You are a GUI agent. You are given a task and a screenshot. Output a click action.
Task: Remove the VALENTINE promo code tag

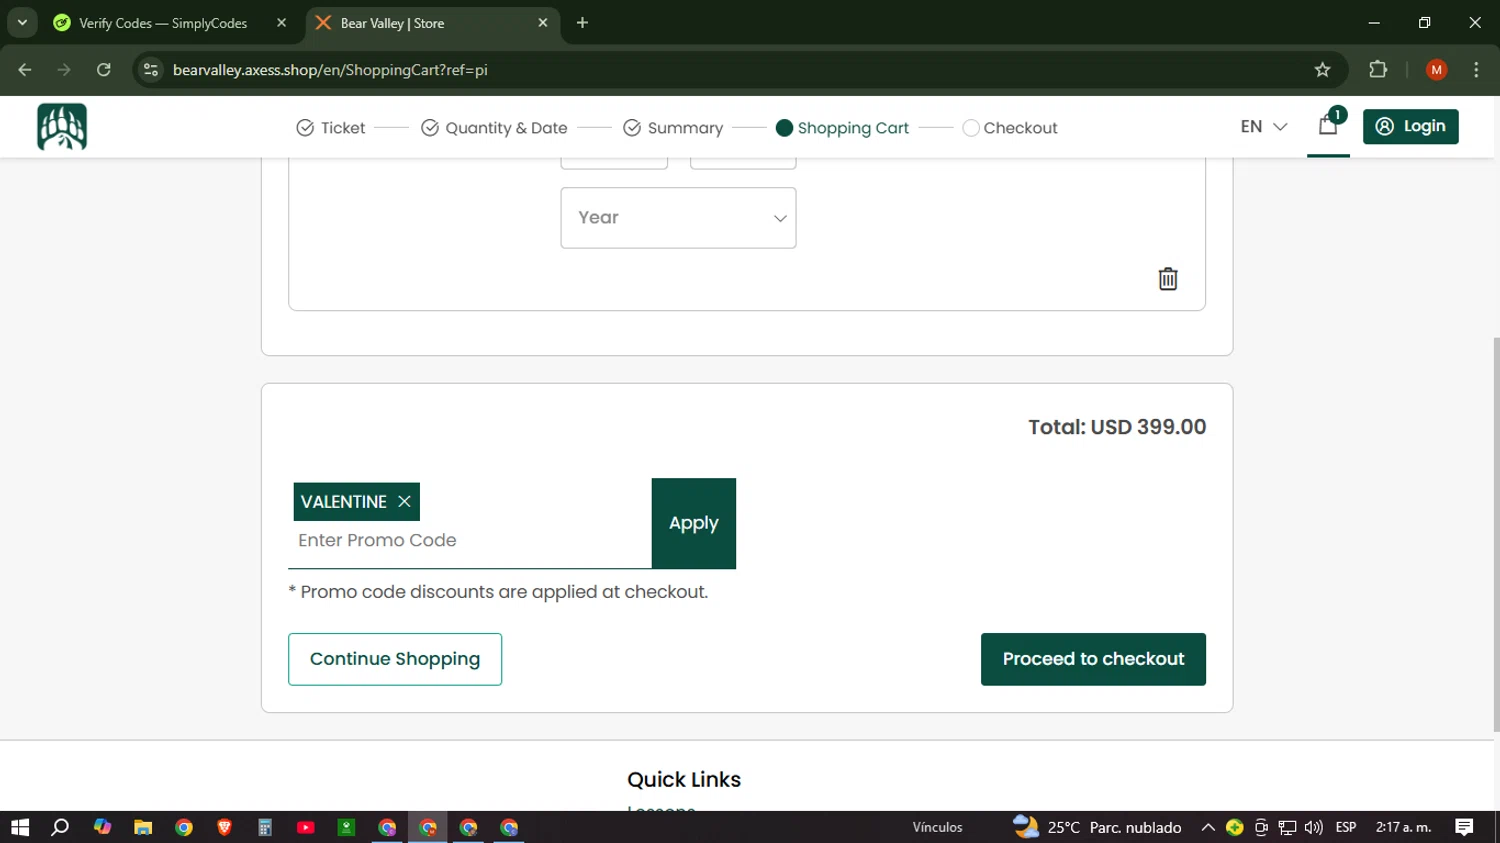(x=404, y=502)
